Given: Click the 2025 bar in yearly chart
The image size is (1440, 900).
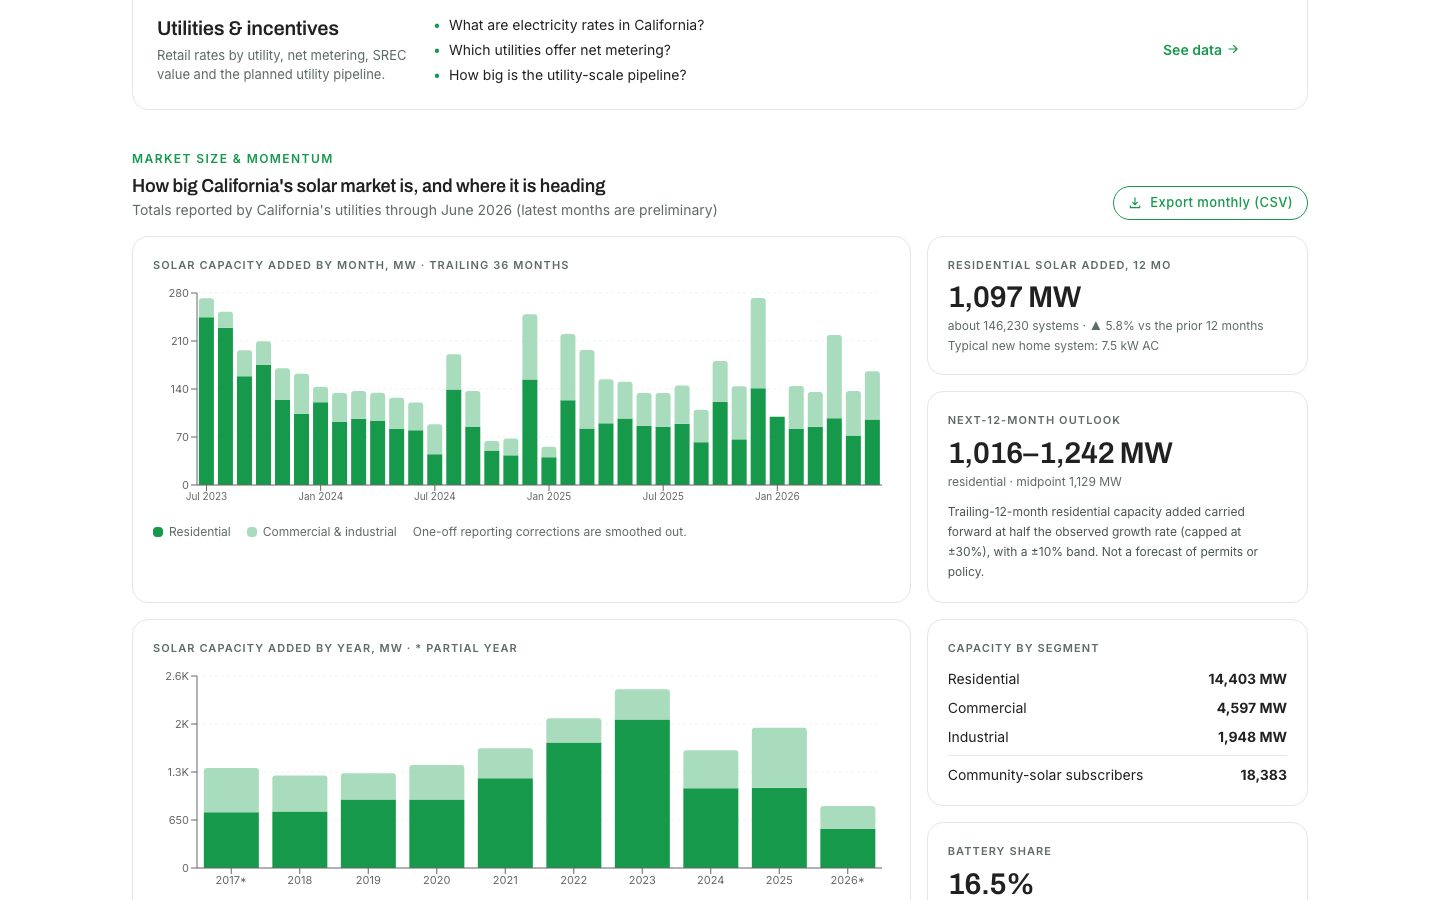Looking at the screenshot, I should [x=779, y=798].
